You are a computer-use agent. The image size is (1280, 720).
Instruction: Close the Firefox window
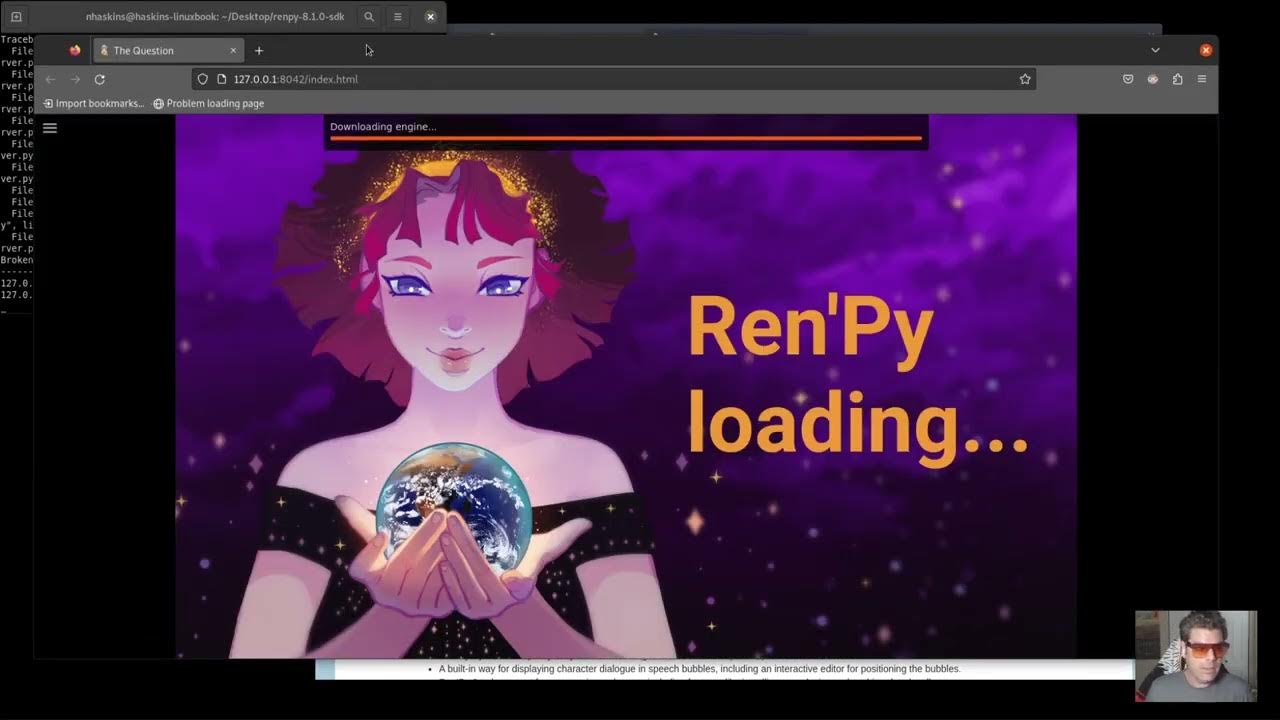(1206, 50)
